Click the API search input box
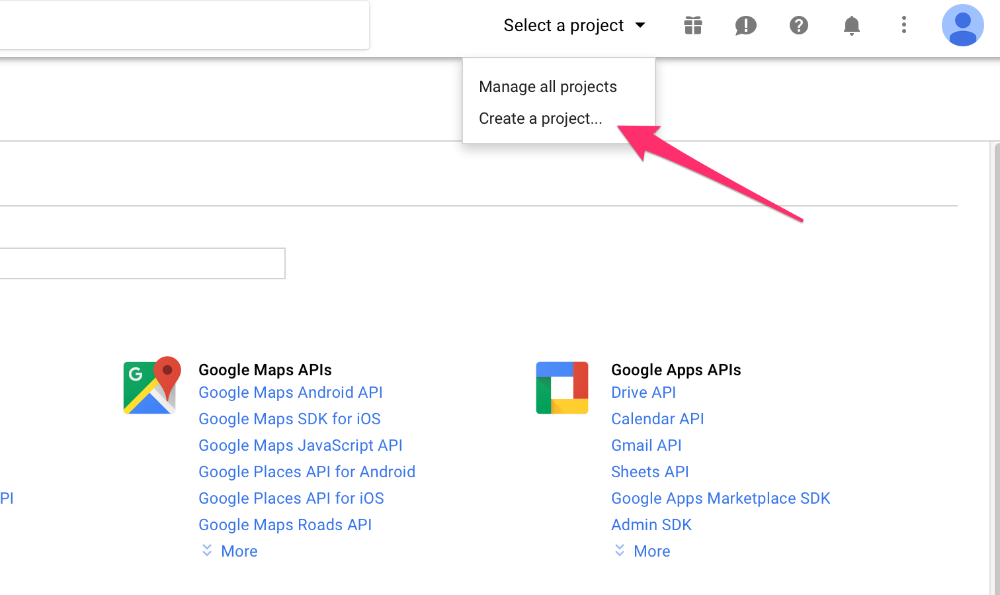The height and width of the screenshot is (595, 1000). click(x=142, y=263)
